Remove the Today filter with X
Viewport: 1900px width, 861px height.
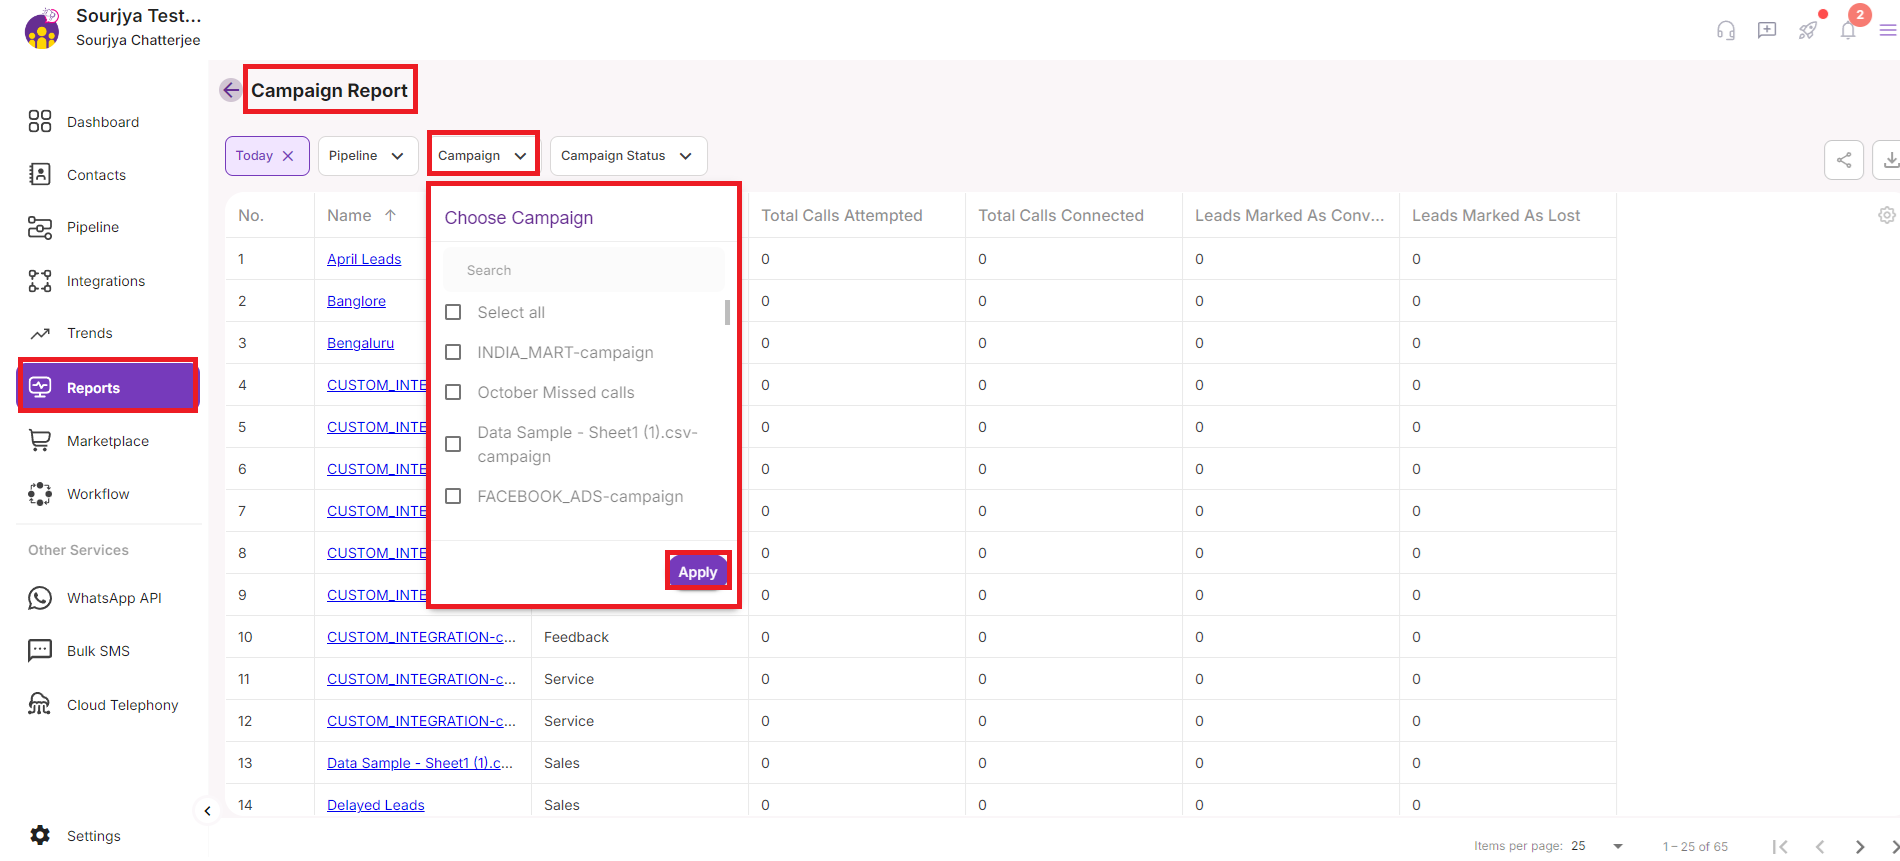(288, 156)
